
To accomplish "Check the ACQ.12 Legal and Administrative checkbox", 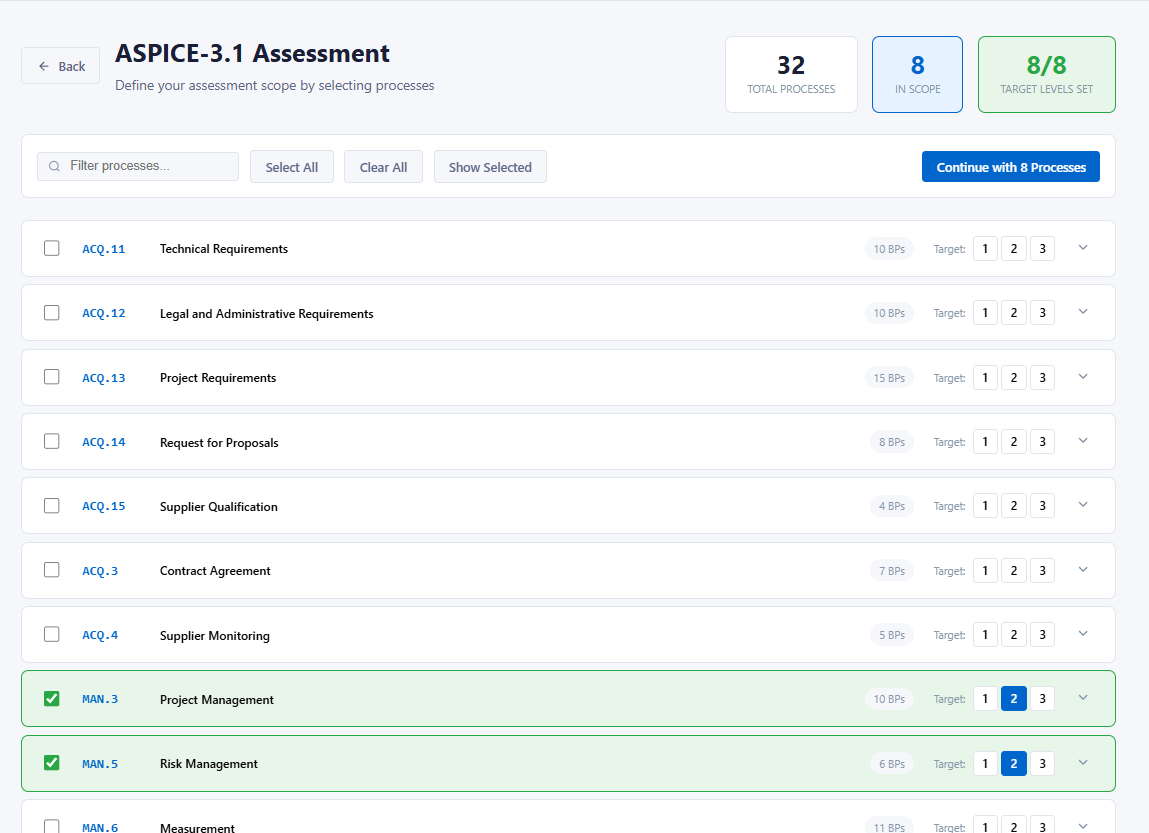I will (51, 313).
